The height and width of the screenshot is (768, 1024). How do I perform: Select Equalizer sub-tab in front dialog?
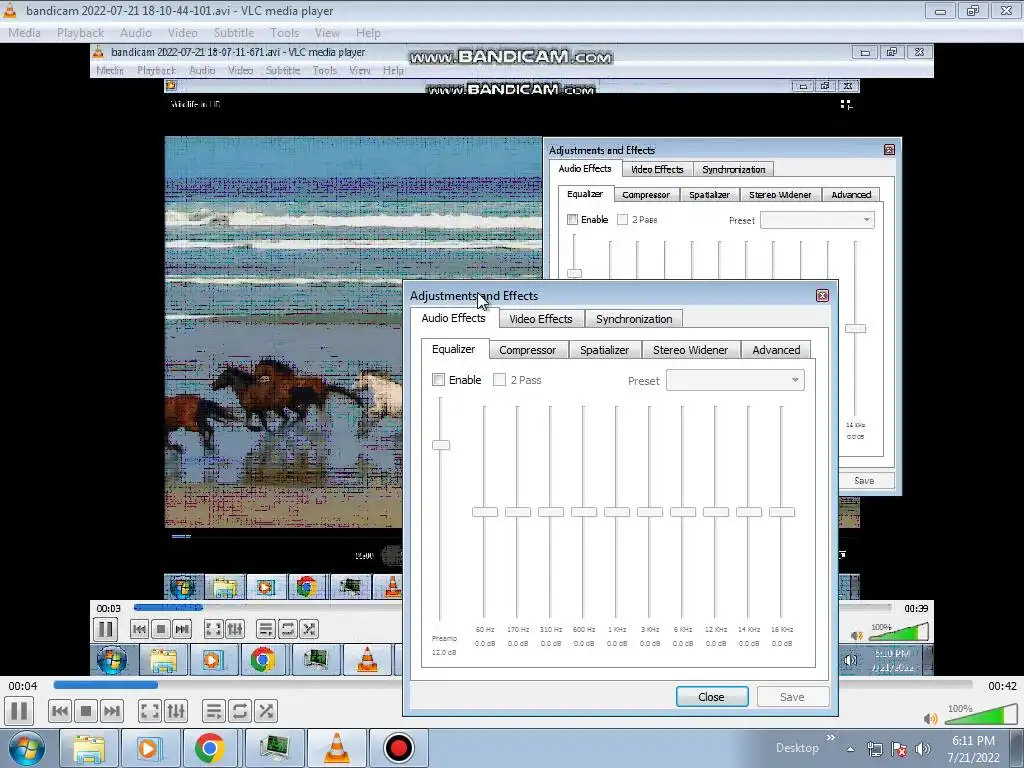(x=454, y=349)
